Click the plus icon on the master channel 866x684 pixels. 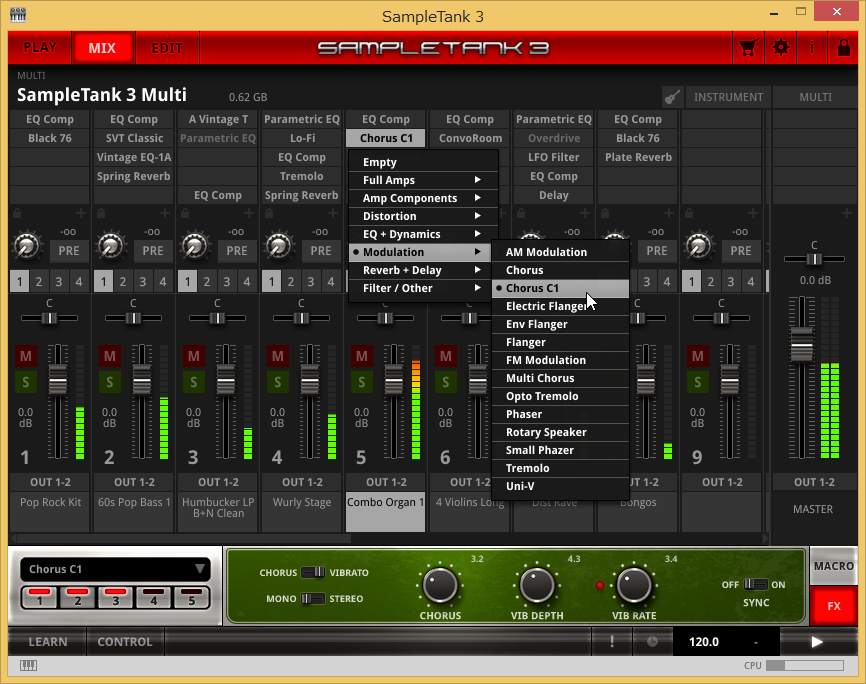pos(846,213)
